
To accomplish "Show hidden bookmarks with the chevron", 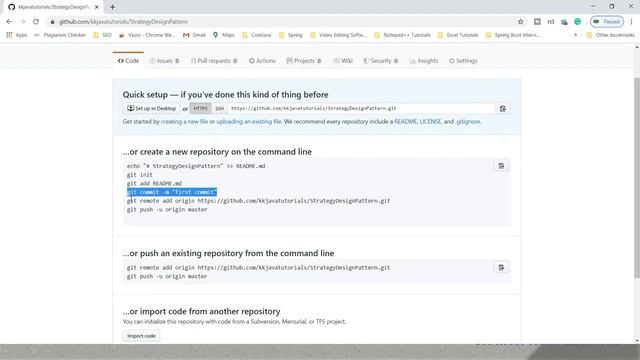I will 576,35.
